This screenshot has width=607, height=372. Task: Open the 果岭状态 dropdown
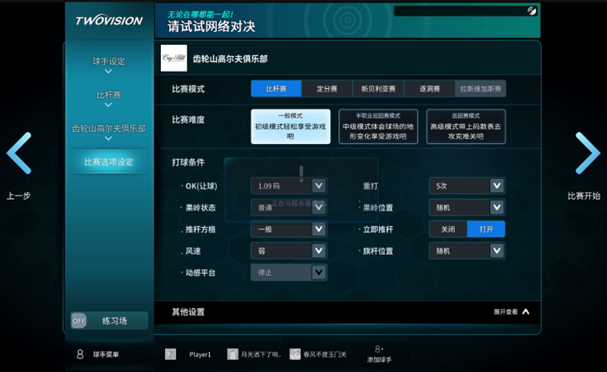[289, 207]
